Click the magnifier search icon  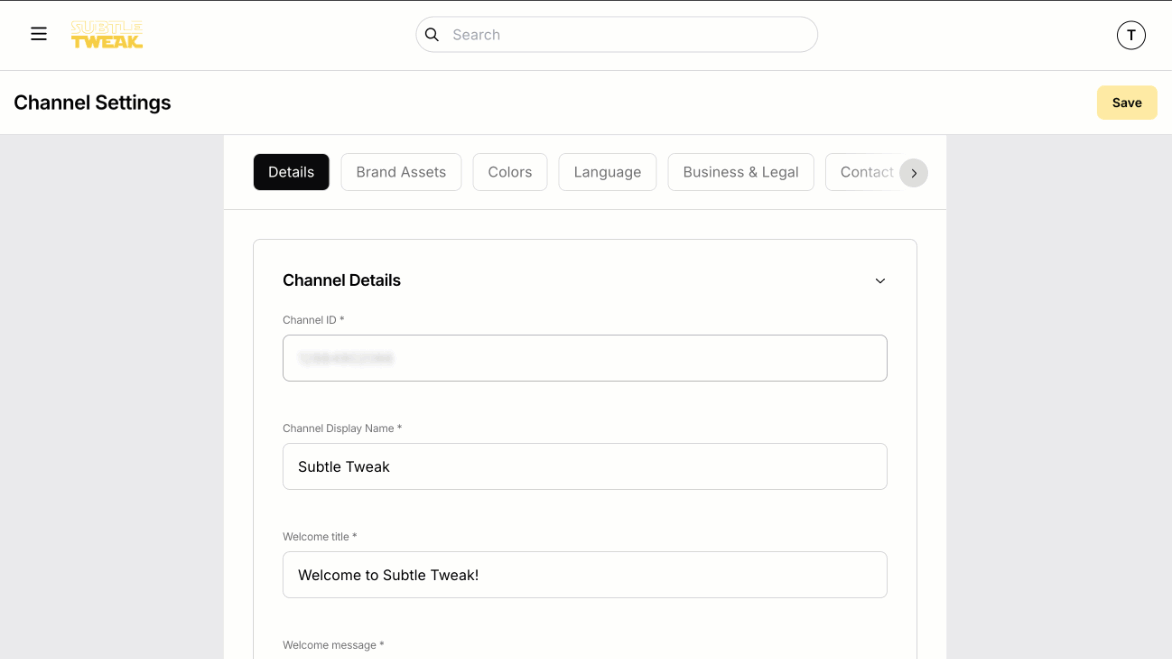(432, 34)
